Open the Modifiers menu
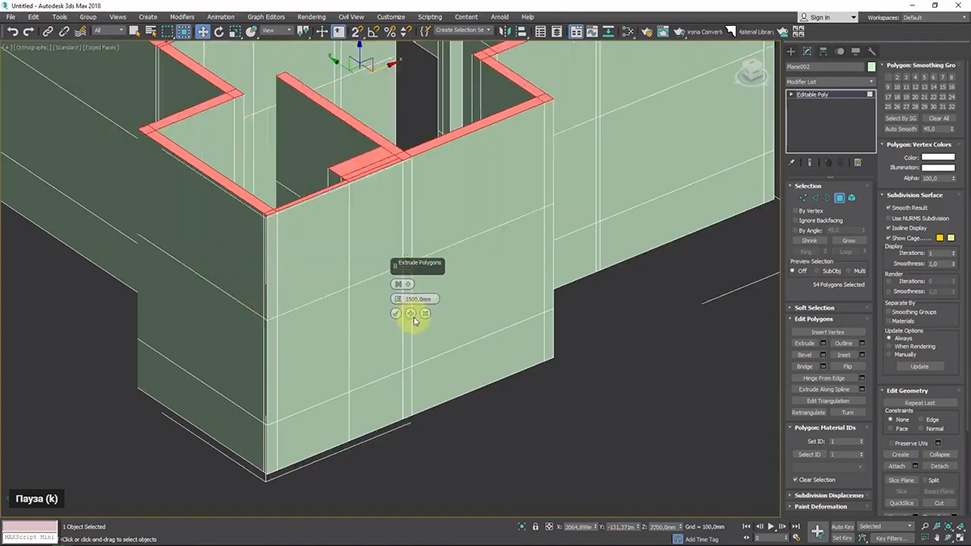This screenshot has width=971, height=546. [181, 17]
